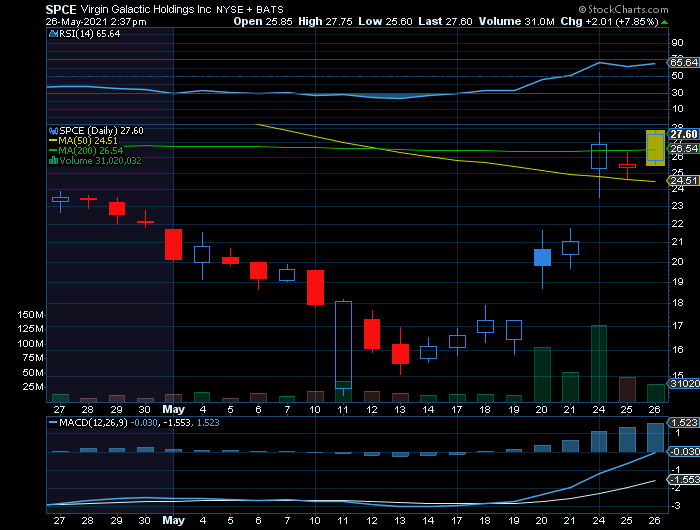Click the RSI(14) indicator icon

click(54, 33)
